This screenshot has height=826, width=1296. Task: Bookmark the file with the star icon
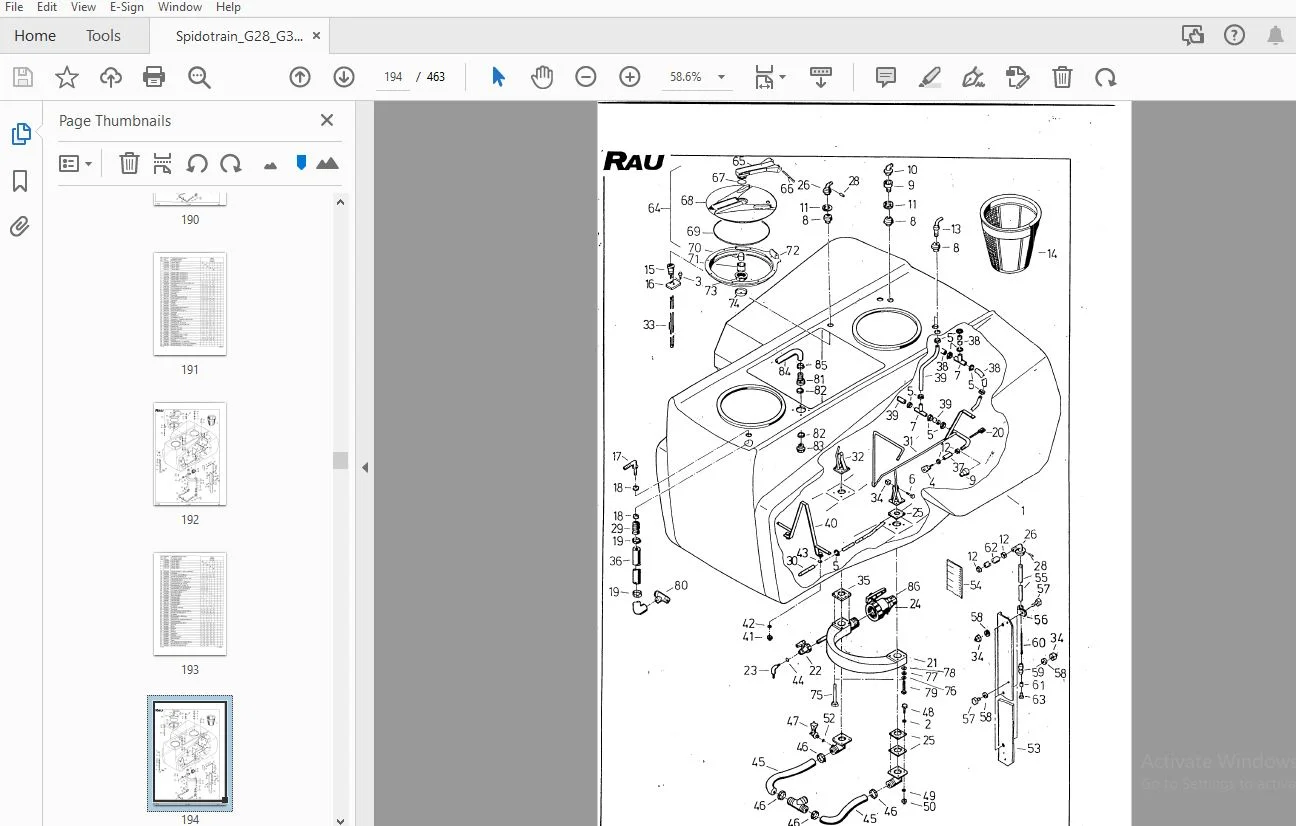[66, 77]
